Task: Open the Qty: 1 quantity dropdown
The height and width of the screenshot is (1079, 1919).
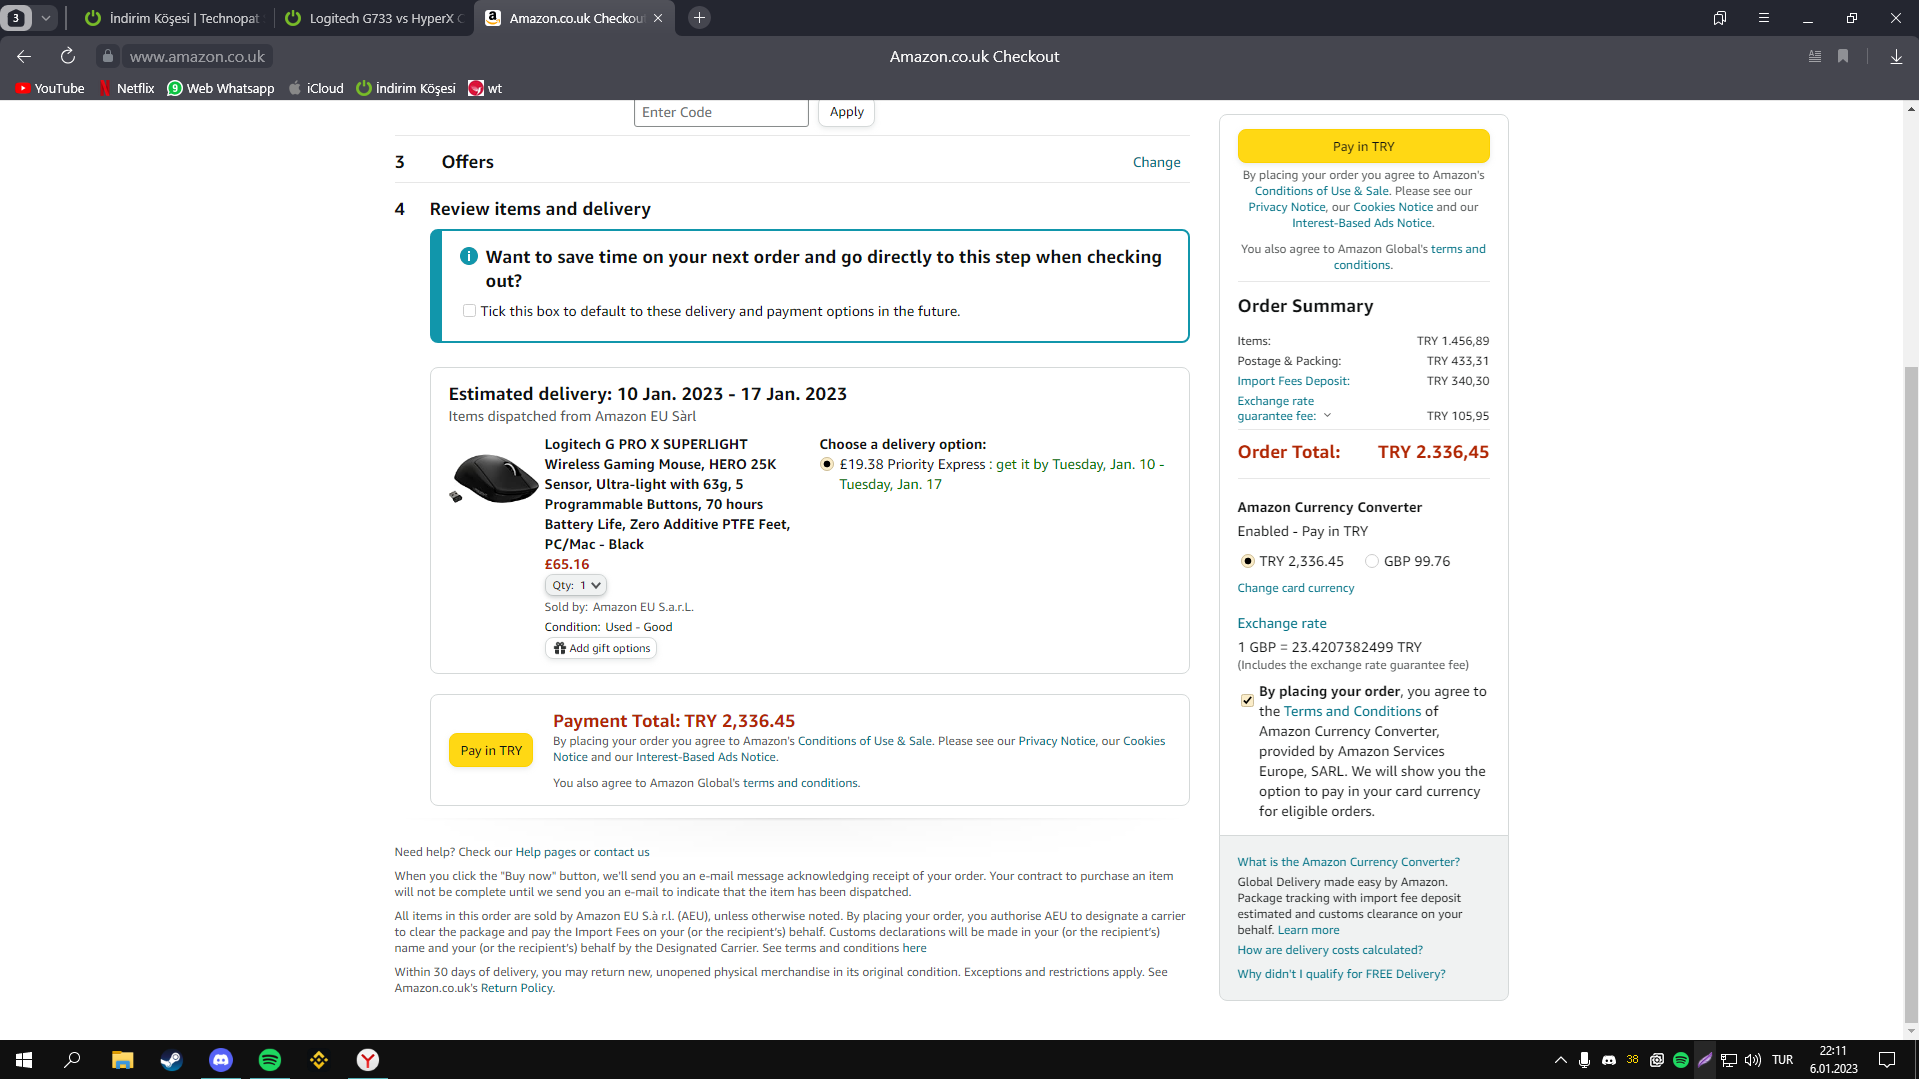Action: click(576, 586)
